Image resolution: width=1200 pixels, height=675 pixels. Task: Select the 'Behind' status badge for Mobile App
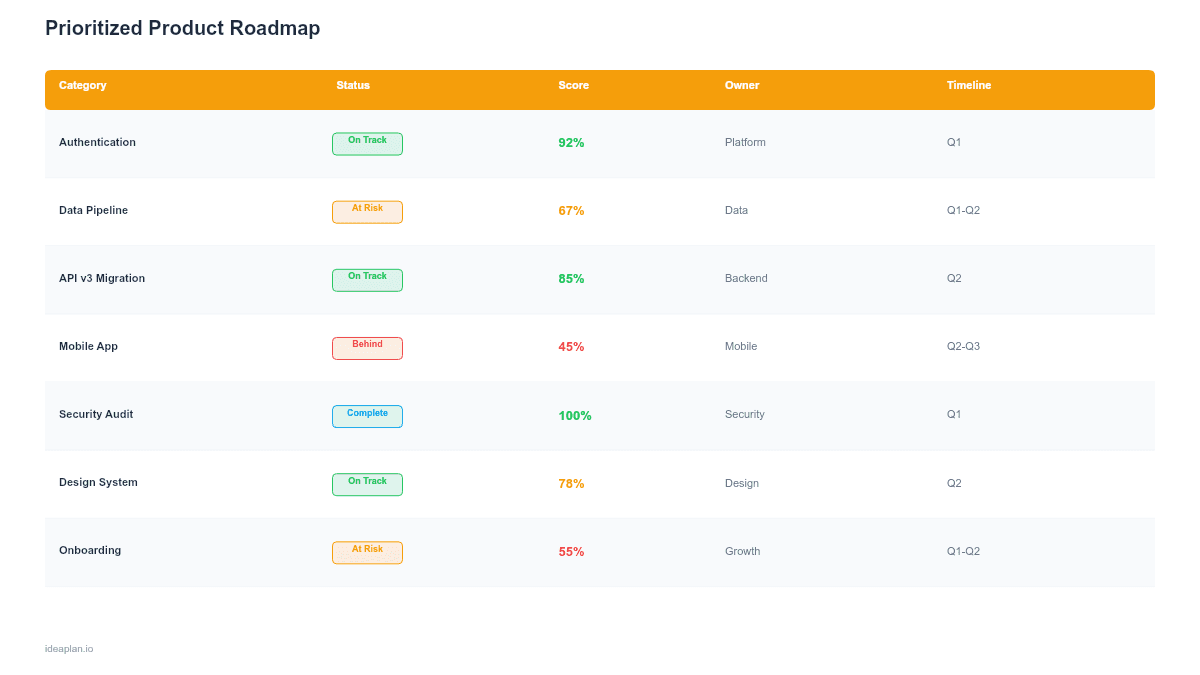click(x=367, y=348)
